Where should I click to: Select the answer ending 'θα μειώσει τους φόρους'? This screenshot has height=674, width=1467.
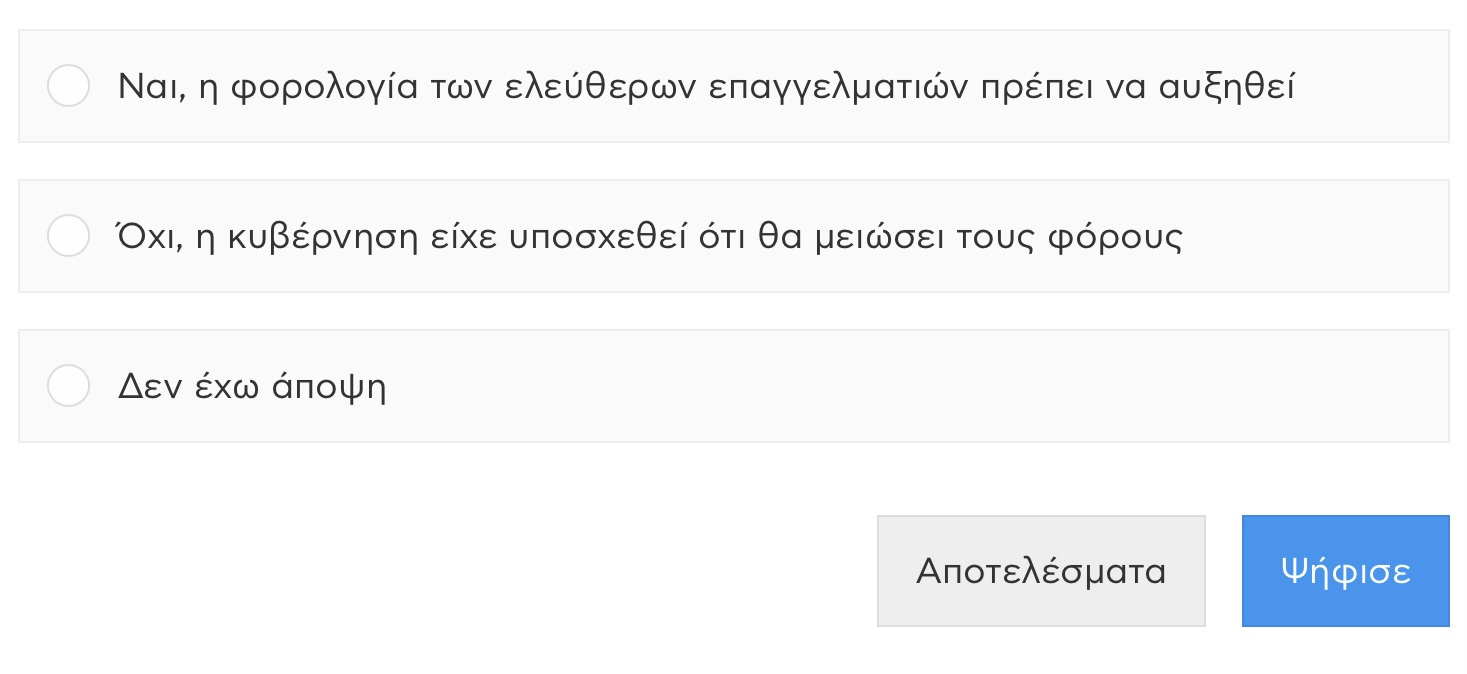pyautogui.click(x=733, y=236)
